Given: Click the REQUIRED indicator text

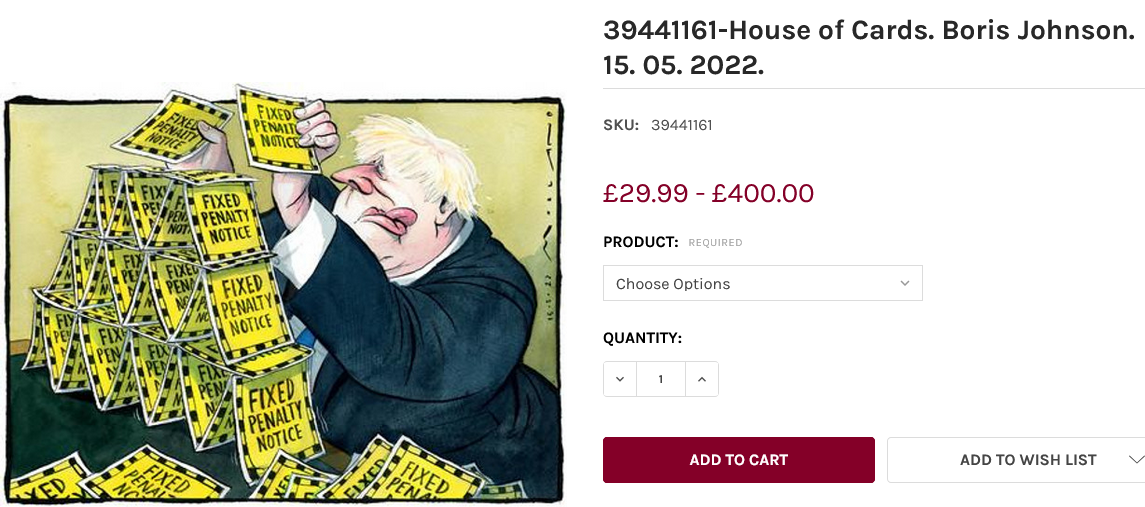Looking at the screenshot, I should (715, 243).
